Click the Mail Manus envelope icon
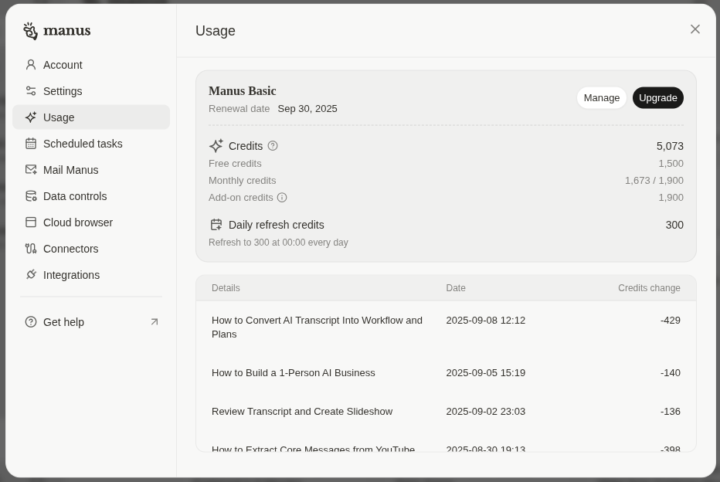This screenshot has width=720, height=482. 31,169
